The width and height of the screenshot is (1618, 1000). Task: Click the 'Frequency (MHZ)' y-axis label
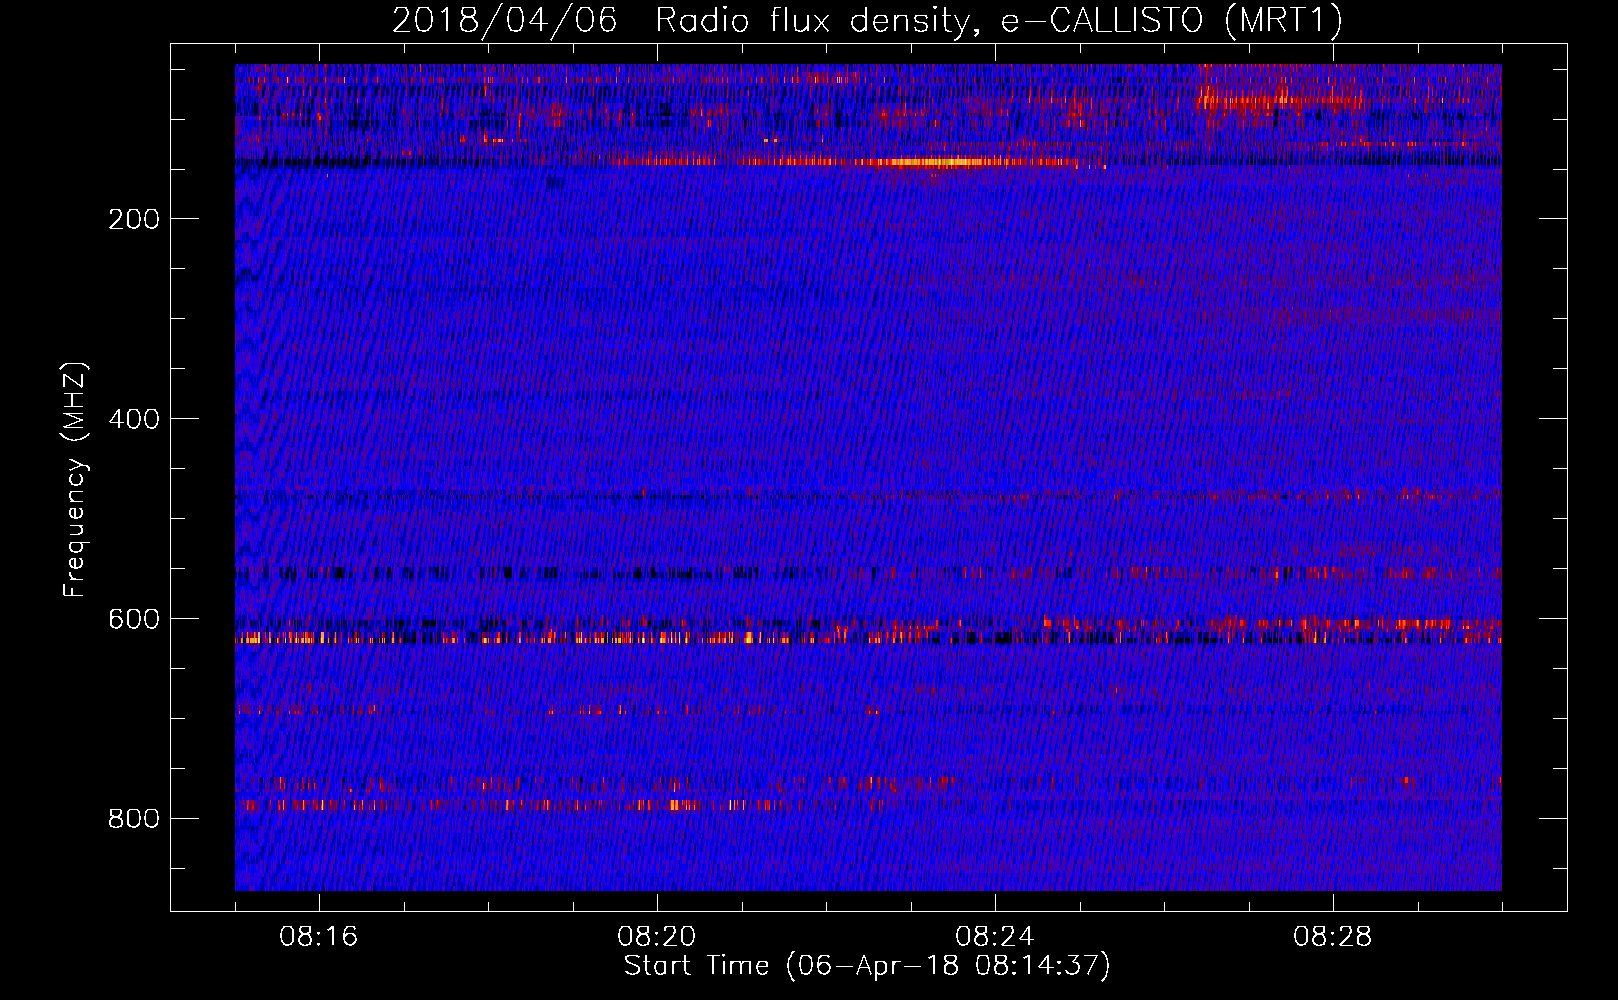click(75, 480)
